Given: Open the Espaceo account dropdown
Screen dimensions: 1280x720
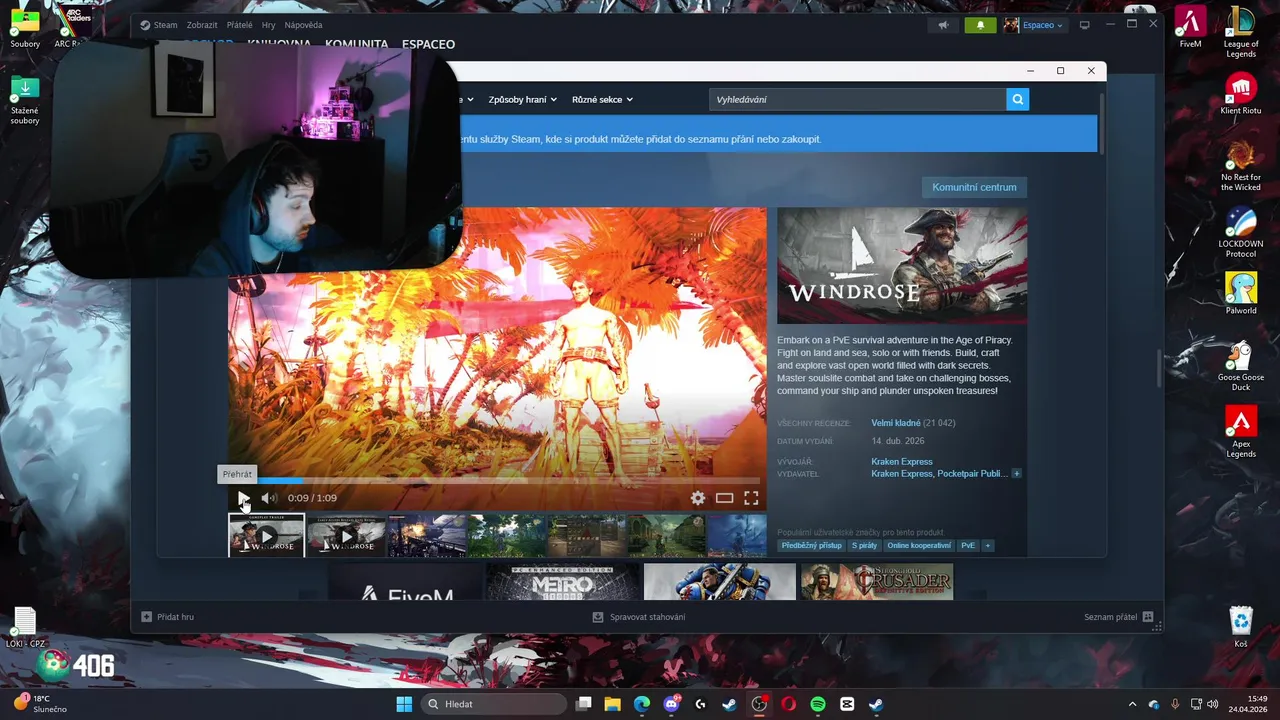Looking at the screenshot, I should (x=1035, y=25).
